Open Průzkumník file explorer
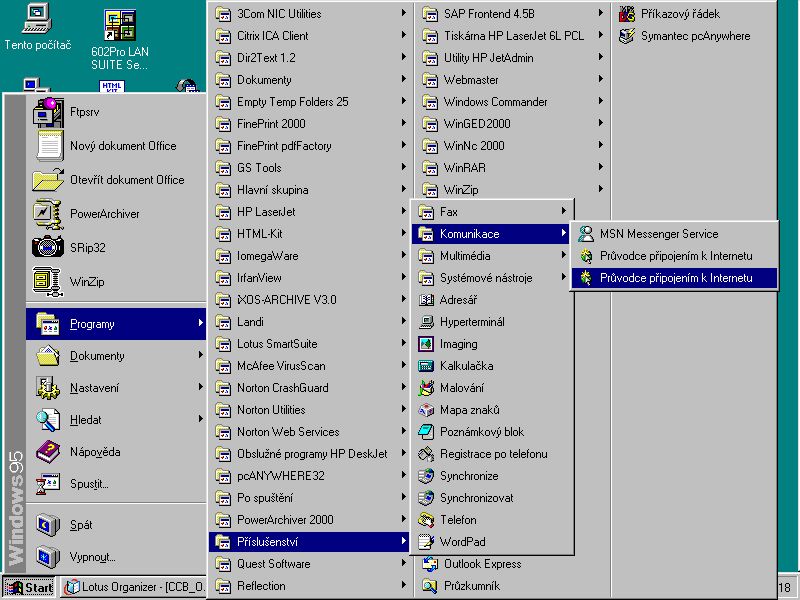Screen dimensions: 800x600 click(512, 586)
